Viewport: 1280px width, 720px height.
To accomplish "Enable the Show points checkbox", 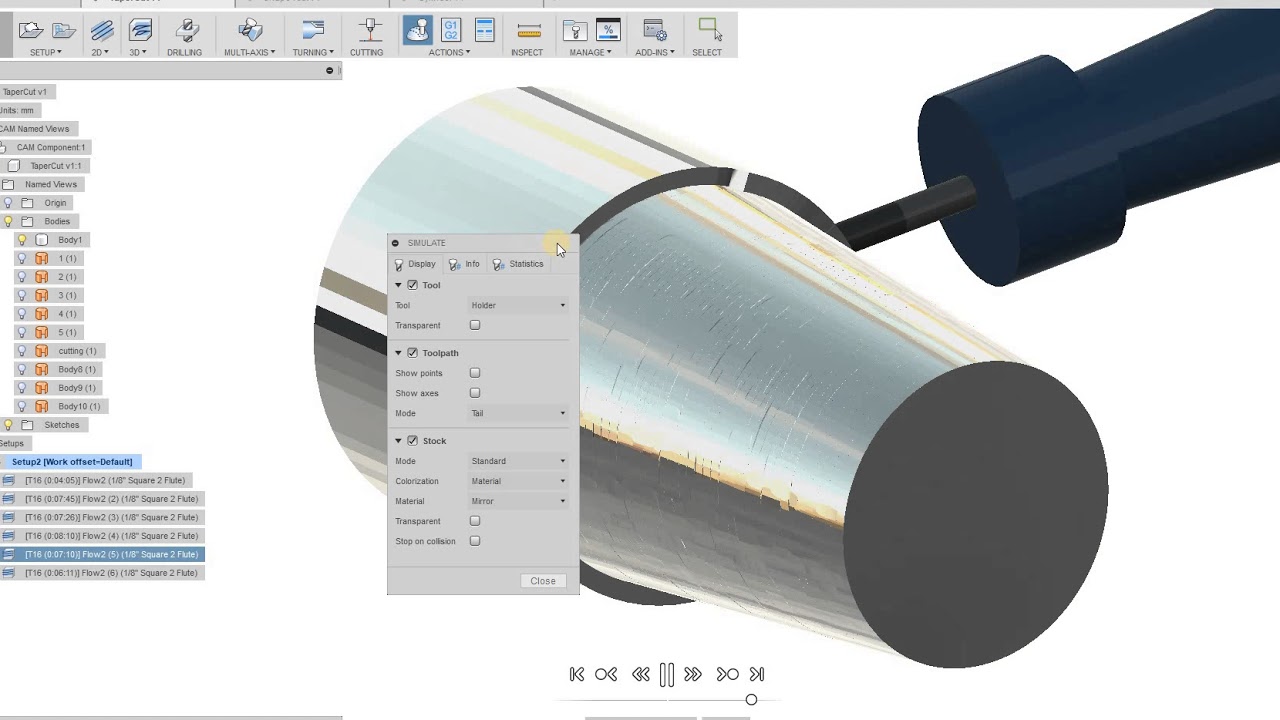I will click(475, 373).
